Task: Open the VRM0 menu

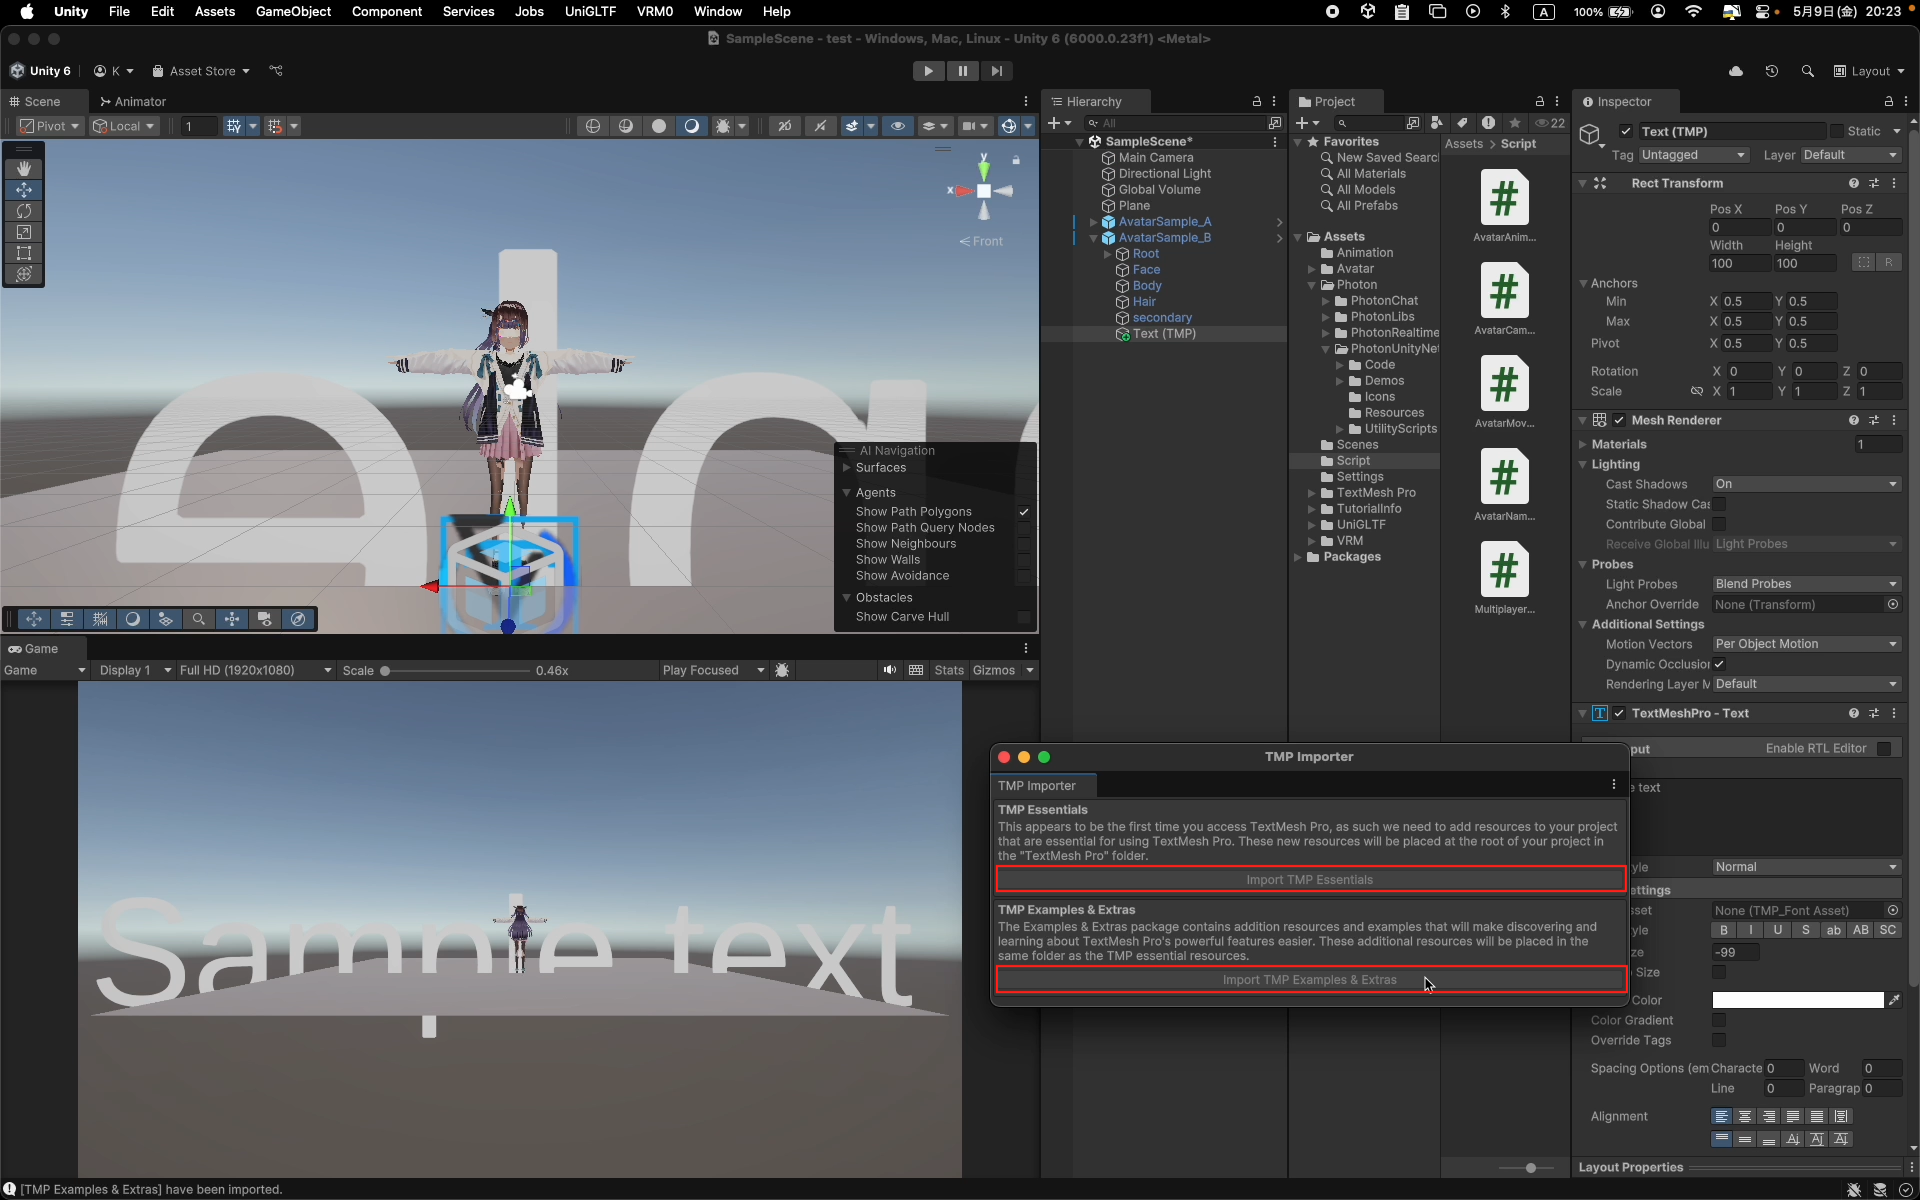Action: (x=655, y=11)
